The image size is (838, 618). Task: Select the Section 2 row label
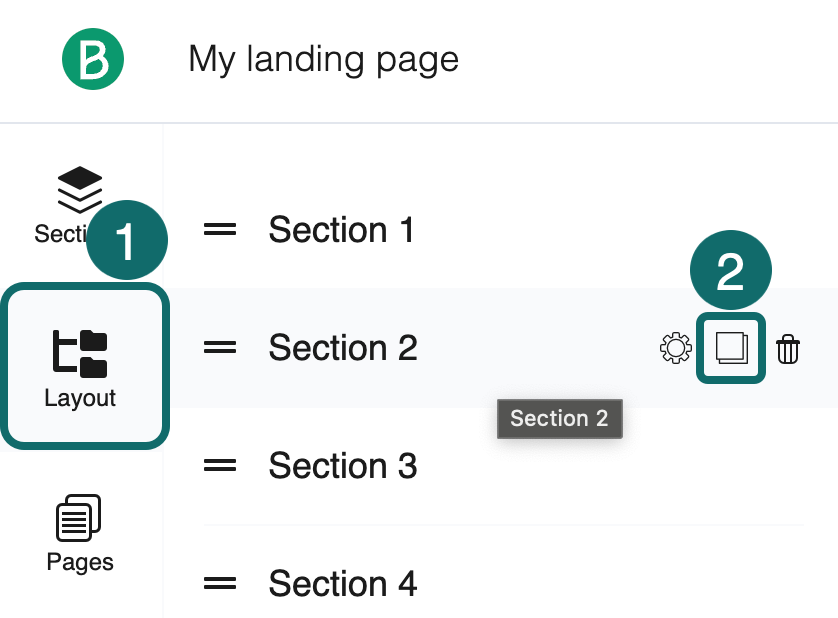[x=343, y=348]
